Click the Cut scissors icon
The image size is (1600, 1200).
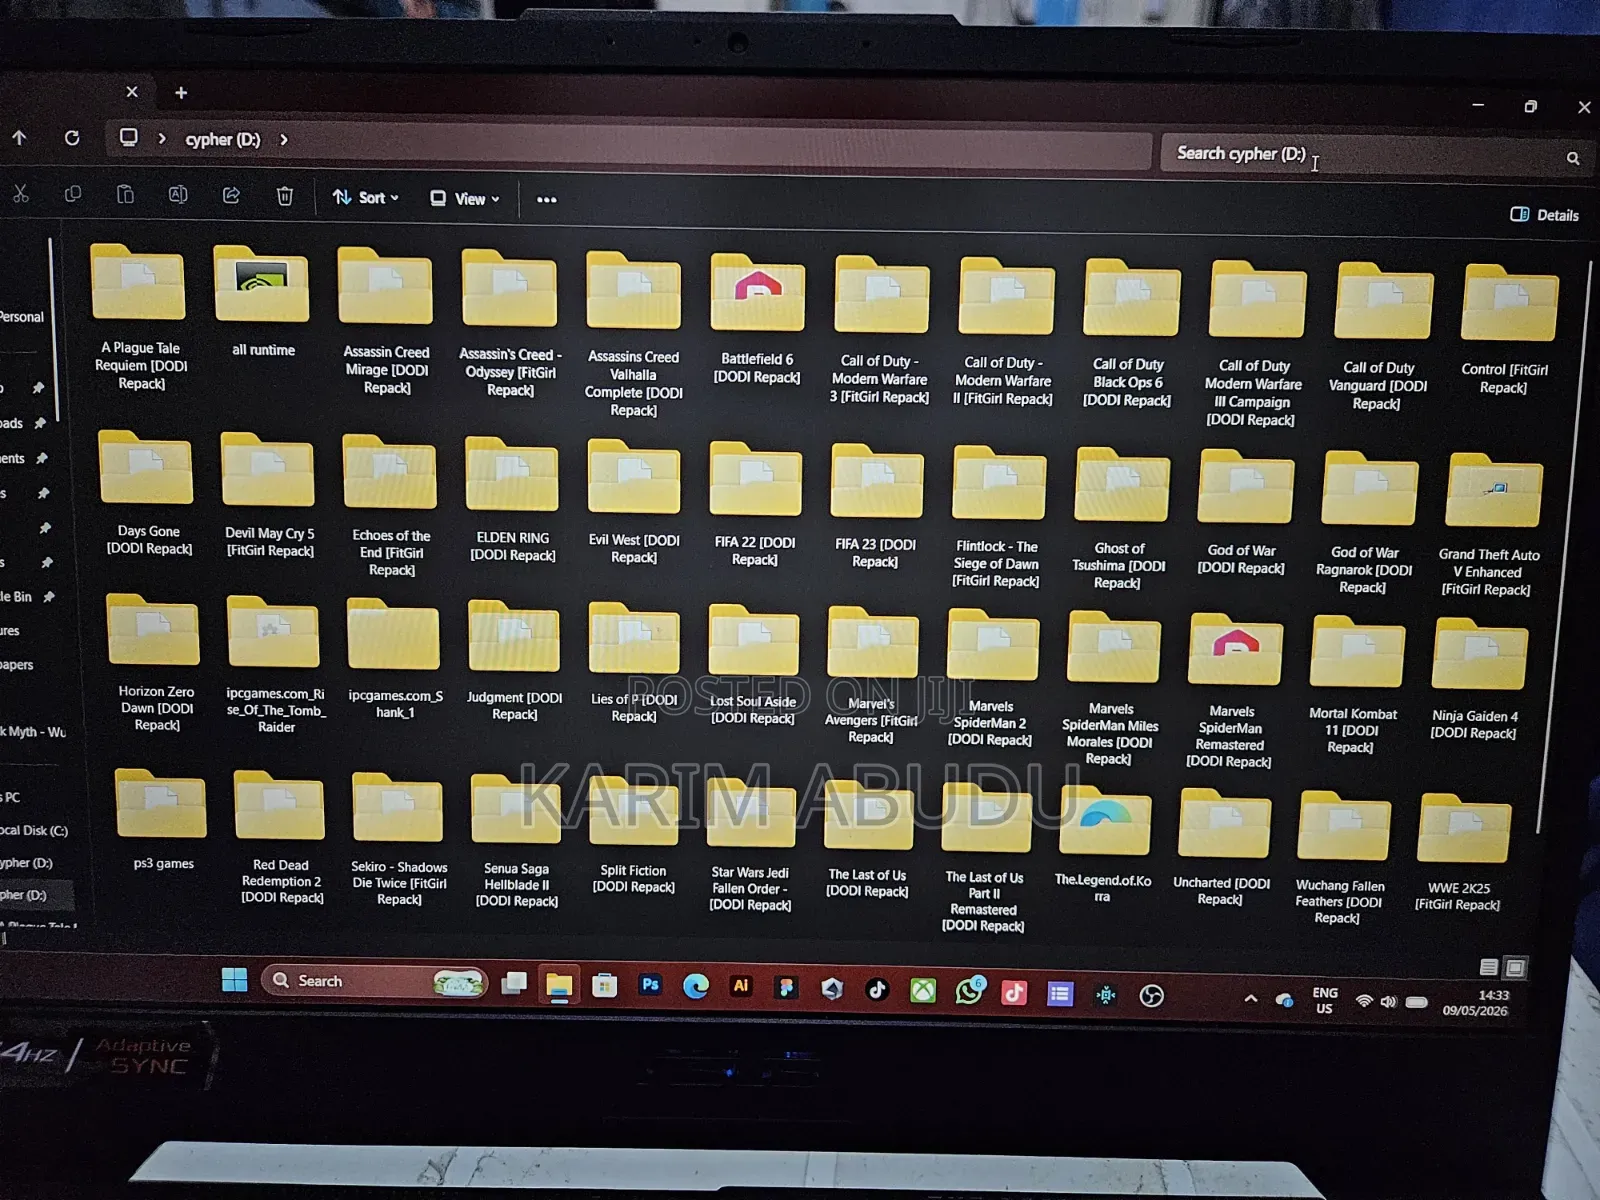tap(20, 194)
